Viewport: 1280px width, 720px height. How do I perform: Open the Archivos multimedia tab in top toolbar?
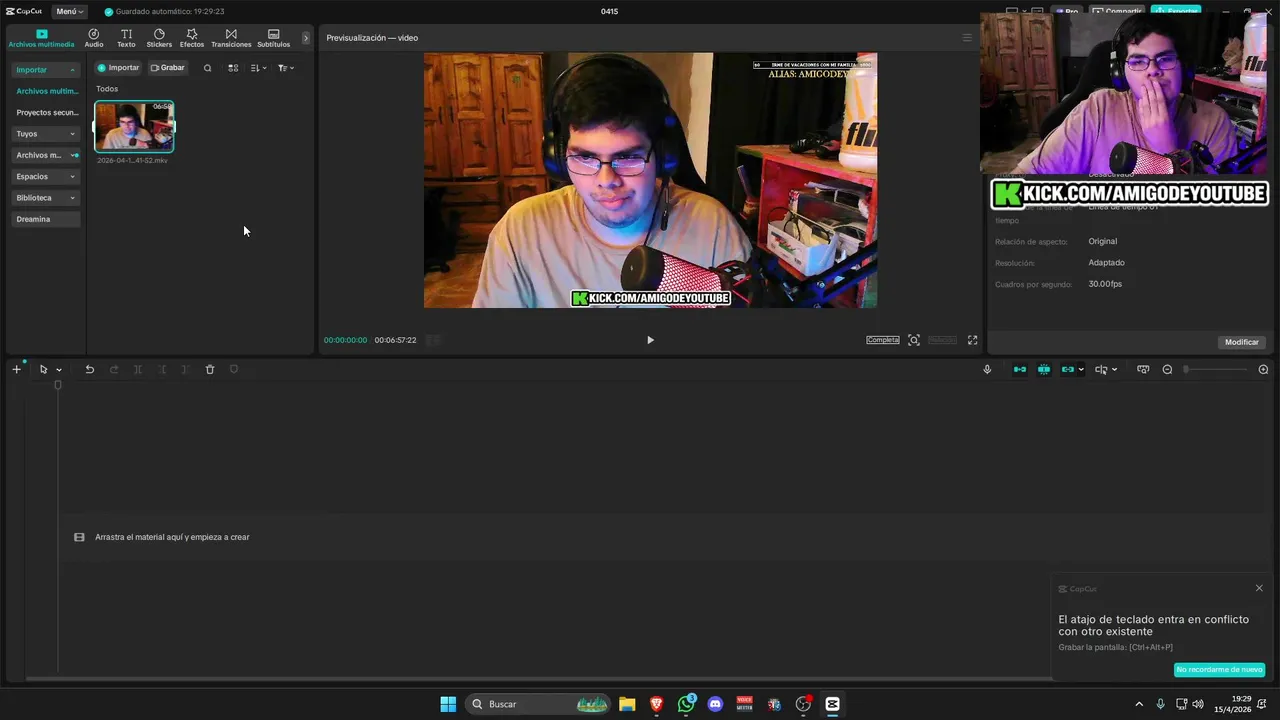click(x=41, y=38)
